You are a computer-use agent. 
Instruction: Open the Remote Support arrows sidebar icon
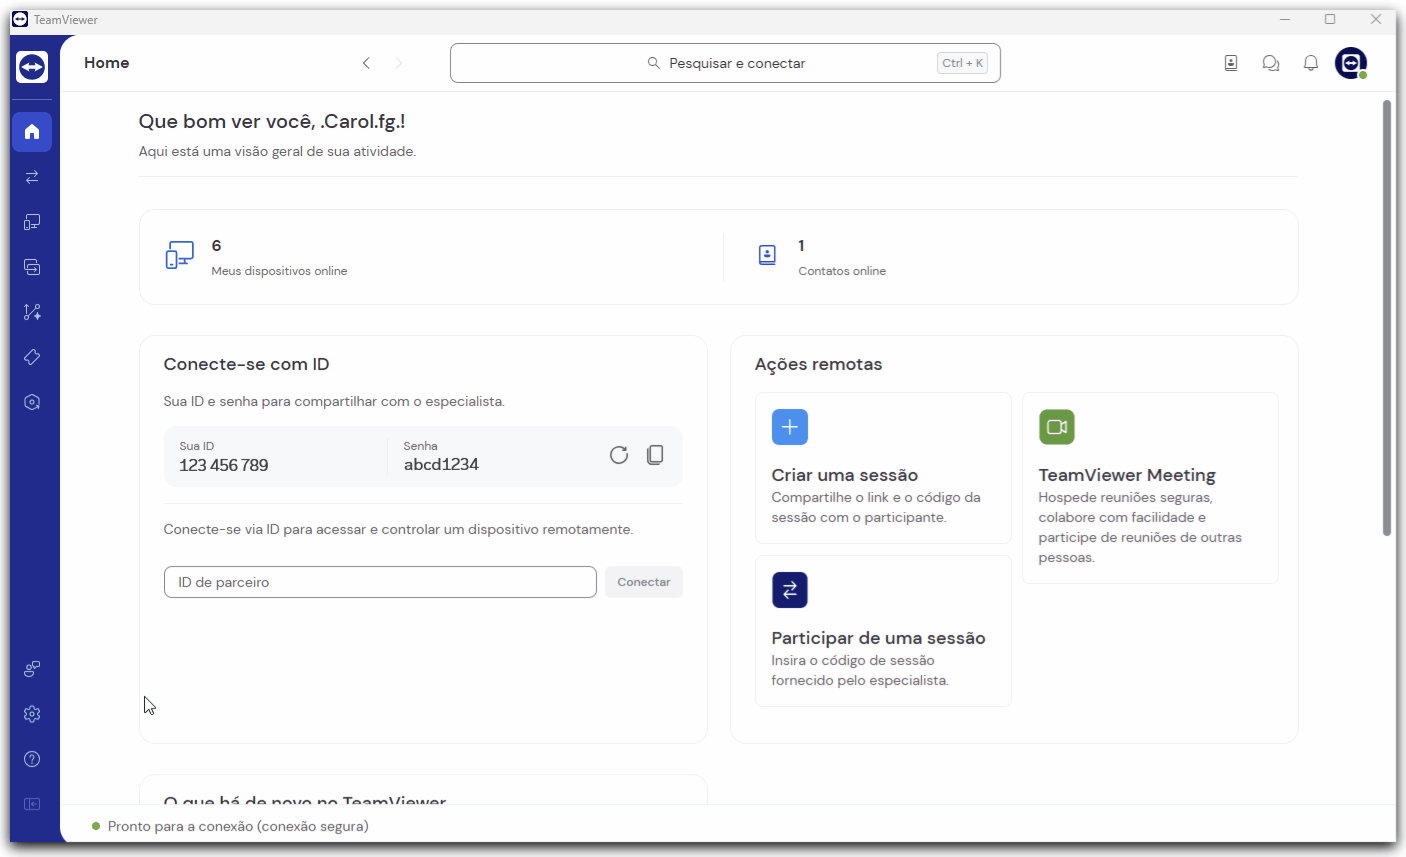click(x=32, y=177)
